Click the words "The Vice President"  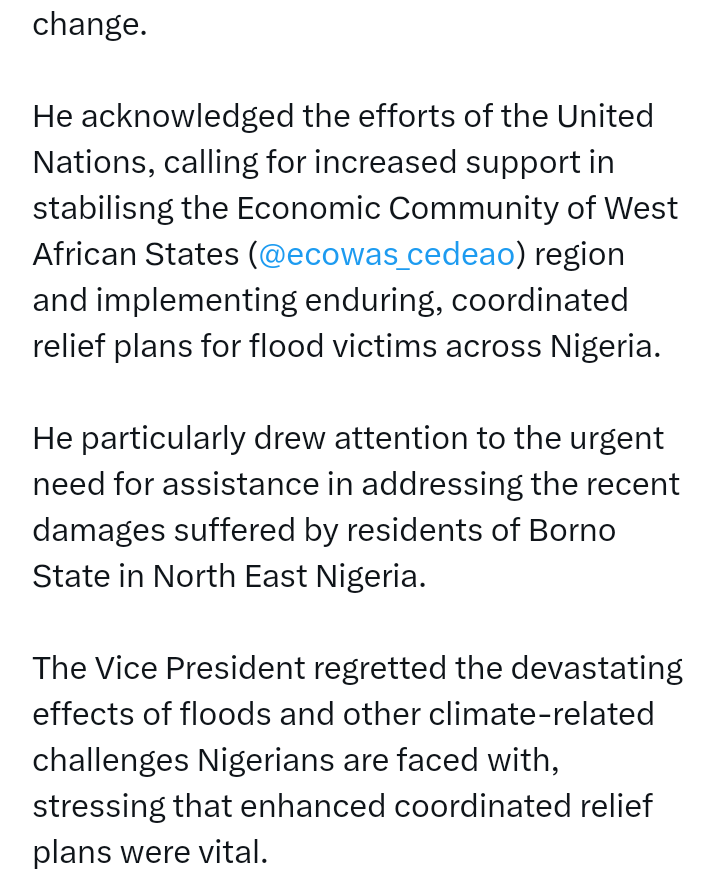tap(169, 669)
